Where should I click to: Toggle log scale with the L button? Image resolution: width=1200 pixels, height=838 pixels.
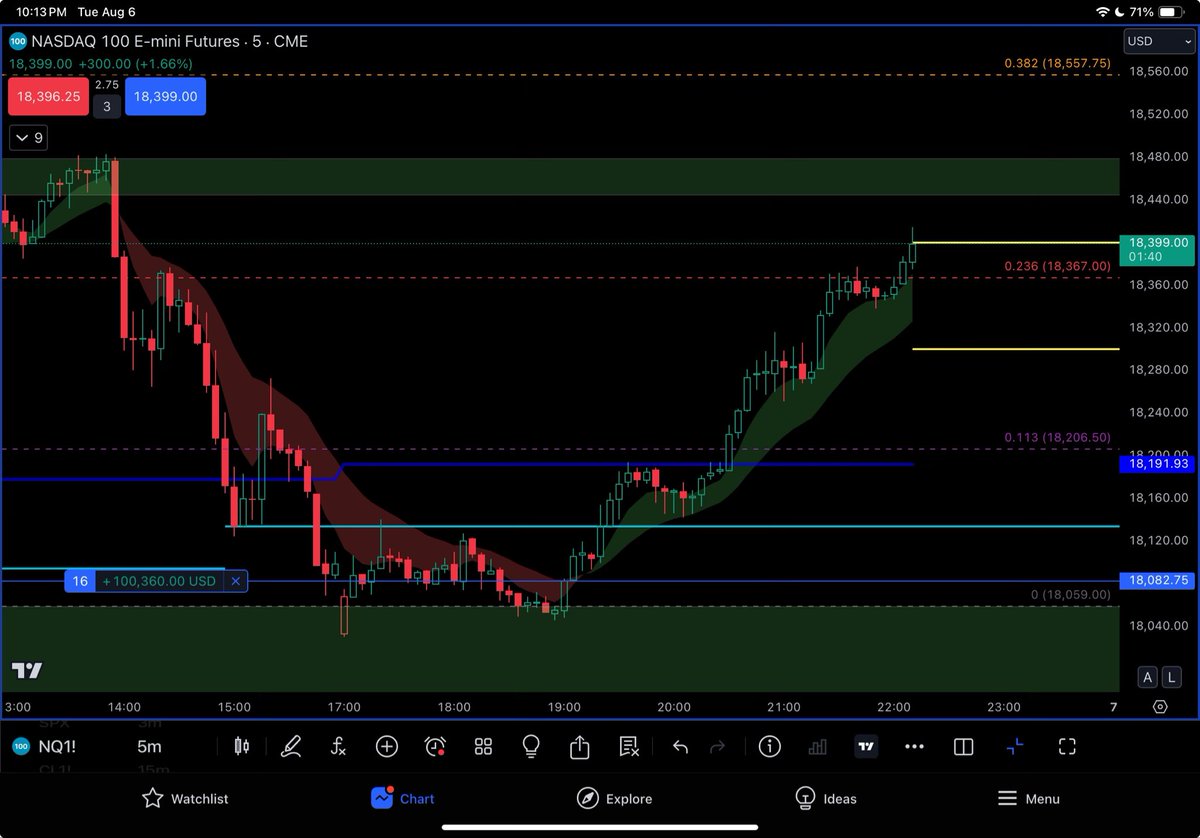click(x=1173, y=677)
